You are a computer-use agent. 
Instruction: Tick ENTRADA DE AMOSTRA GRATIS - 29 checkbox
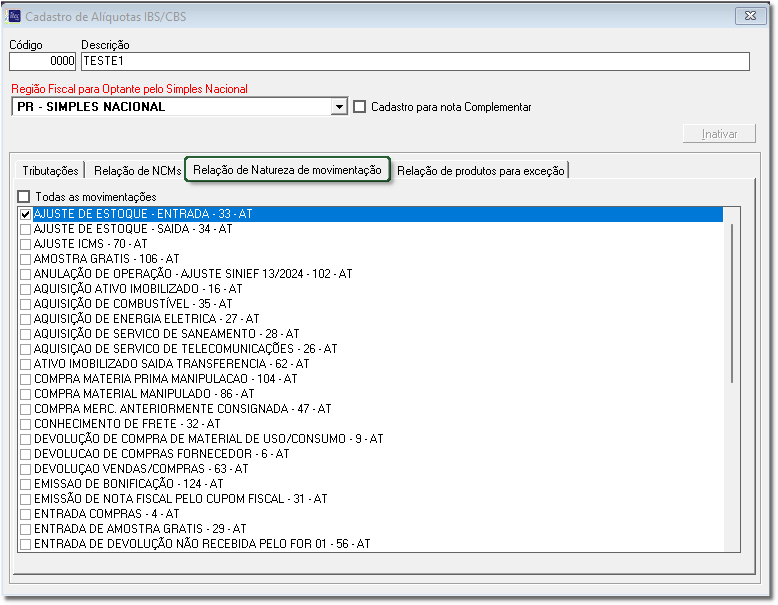(x=25, y=529)
